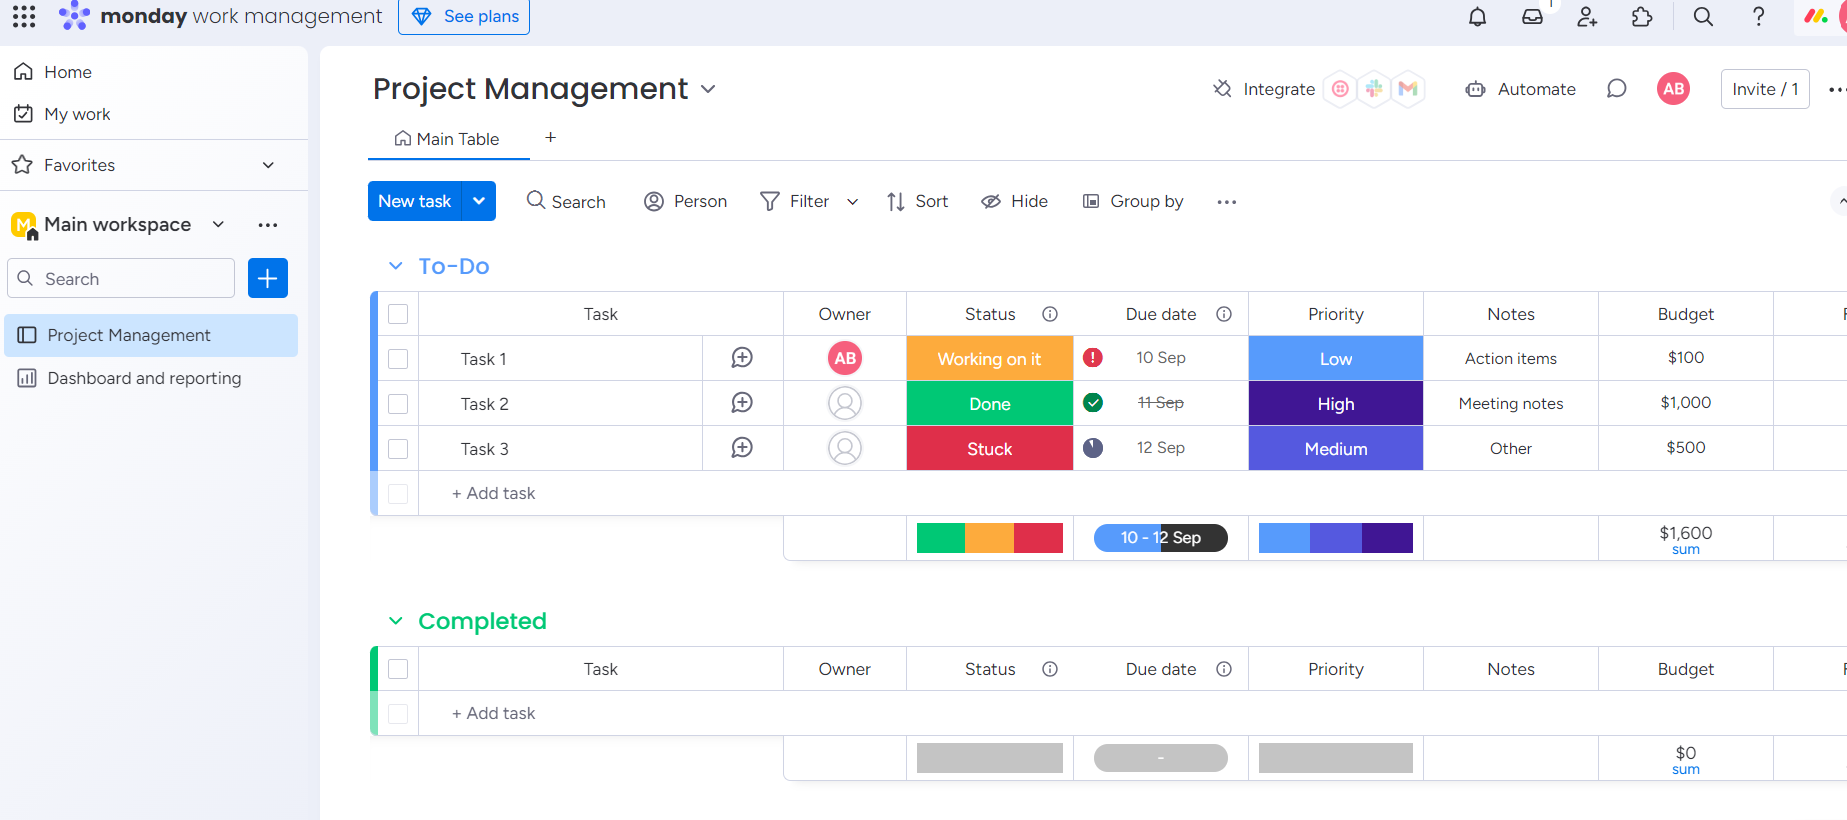
Task: Tick the Task 3 checkbox
Action: click(398, 449)
